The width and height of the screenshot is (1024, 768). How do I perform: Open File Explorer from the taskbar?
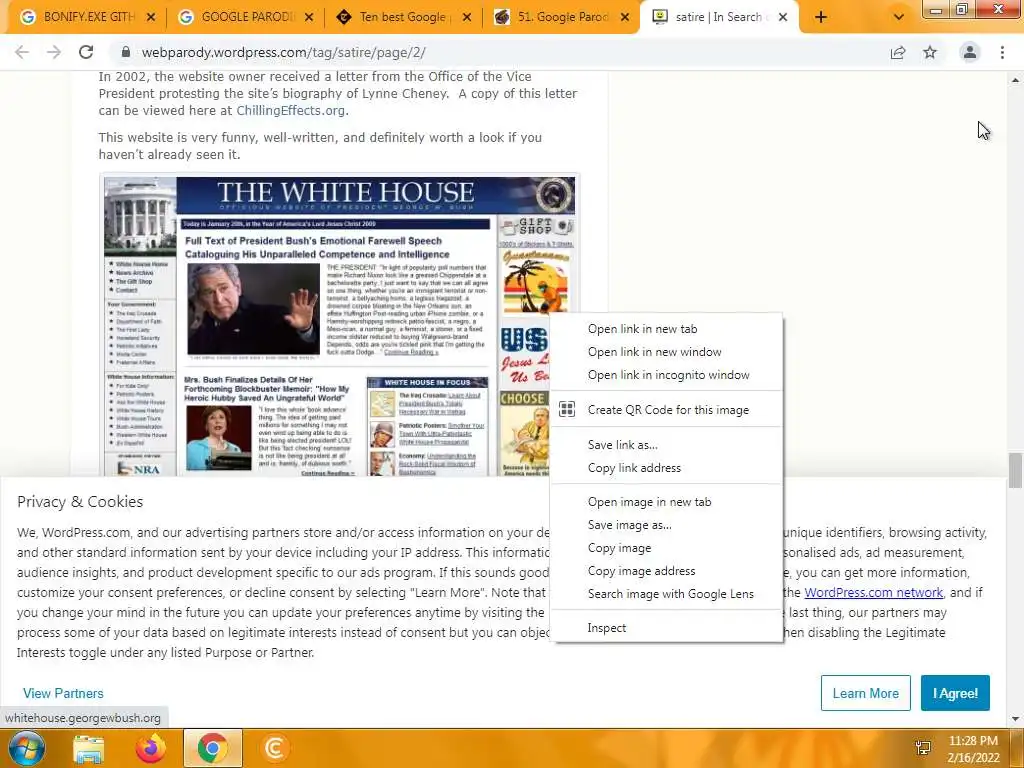88,749
